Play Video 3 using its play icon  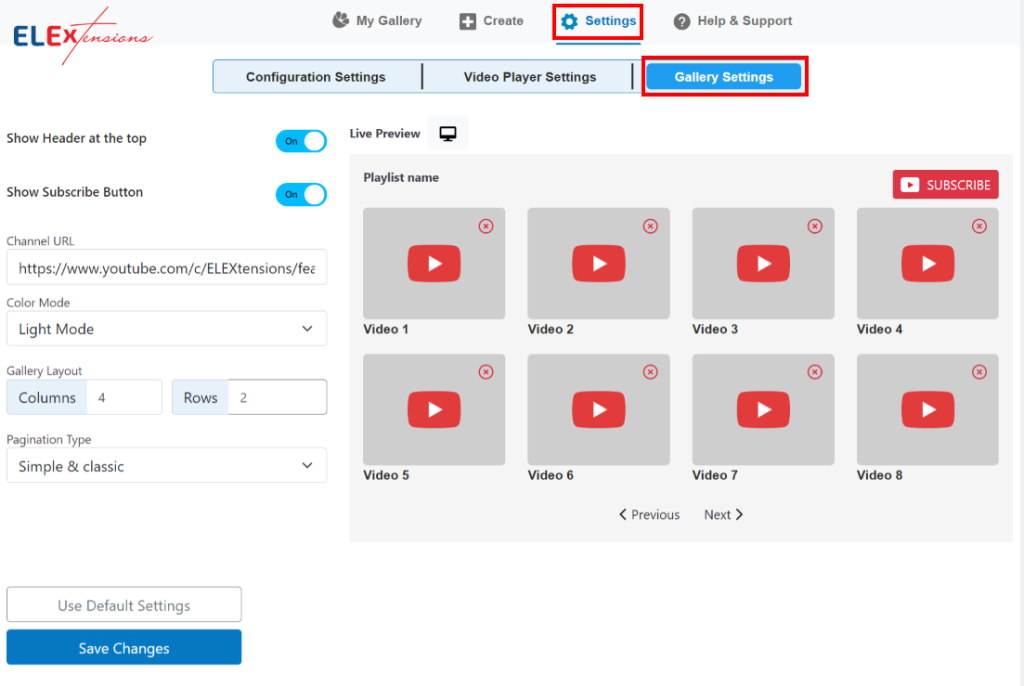[763, 263]
